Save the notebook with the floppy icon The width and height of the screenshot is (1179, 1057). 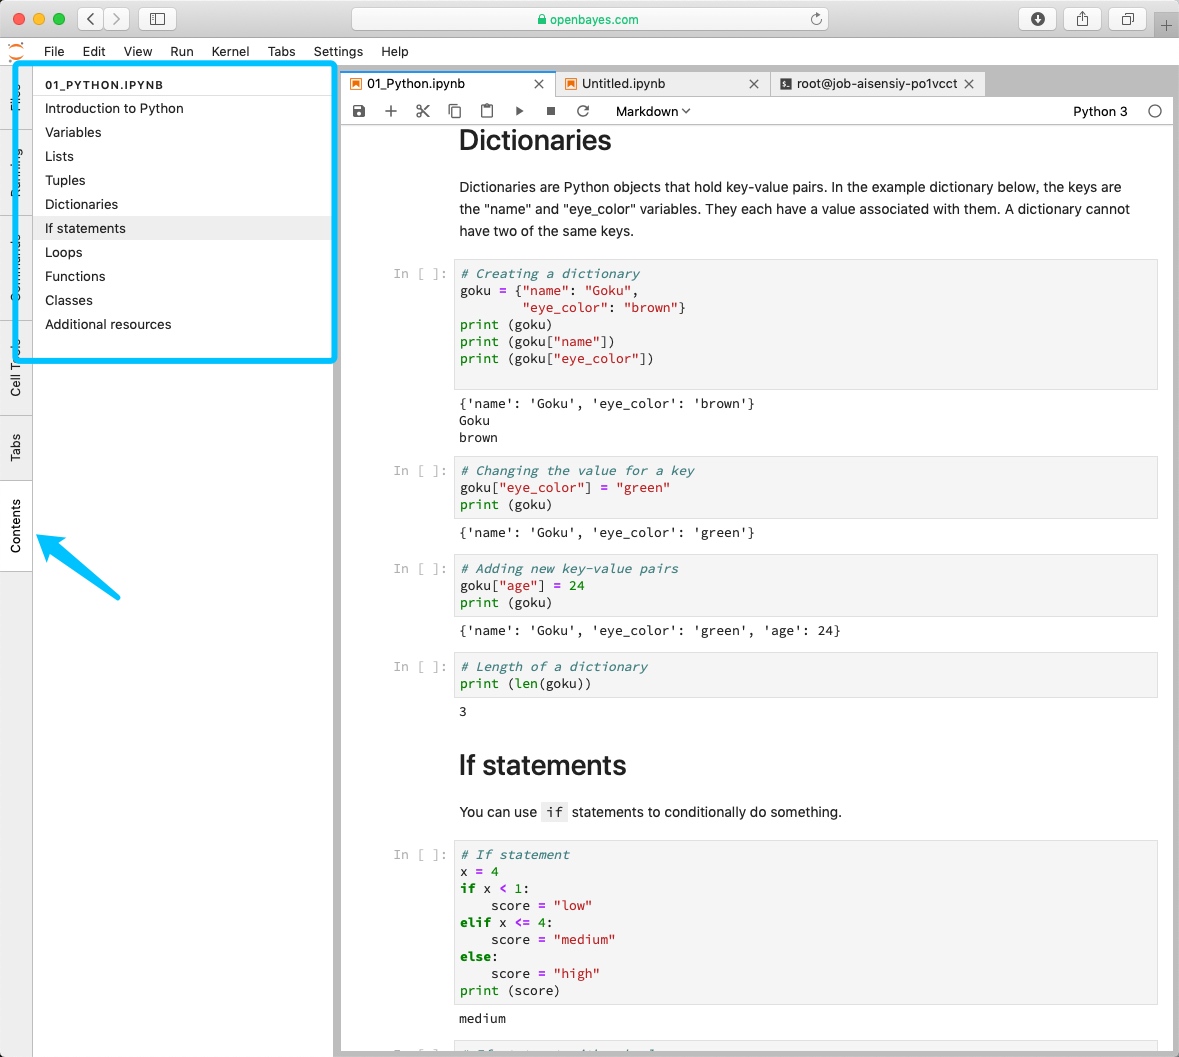[359, 111]
